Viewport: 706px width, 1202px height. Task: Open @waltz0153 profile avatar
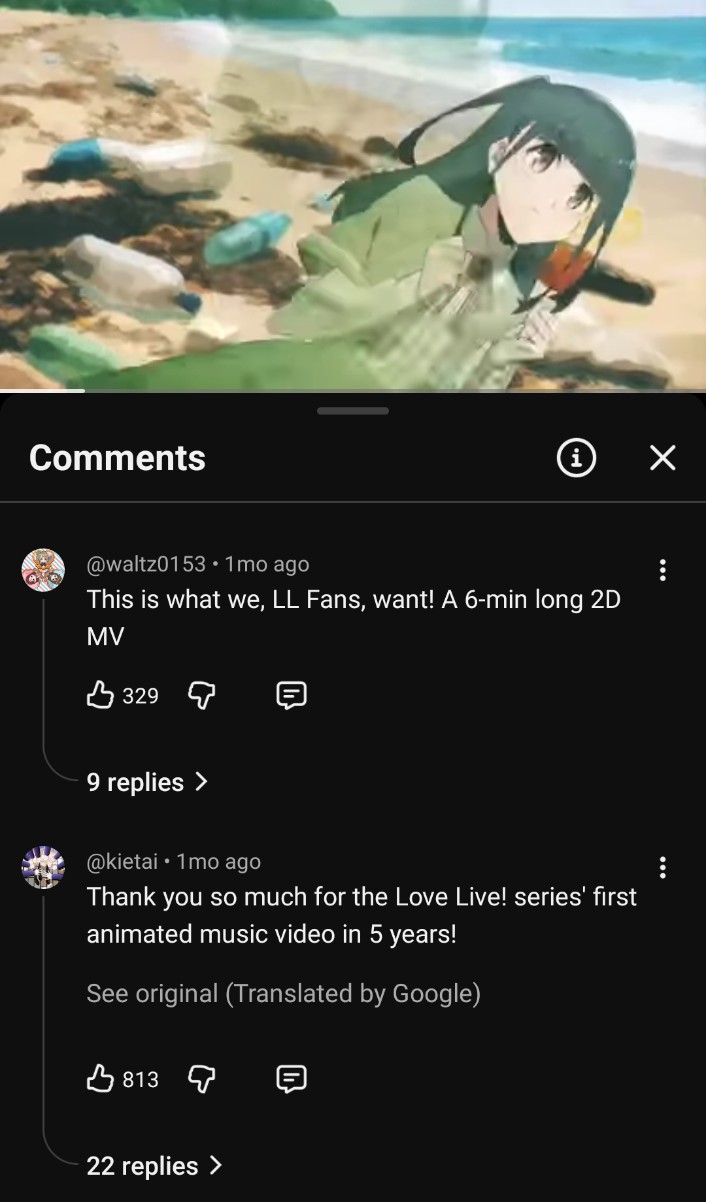click(x=43, y=570)
